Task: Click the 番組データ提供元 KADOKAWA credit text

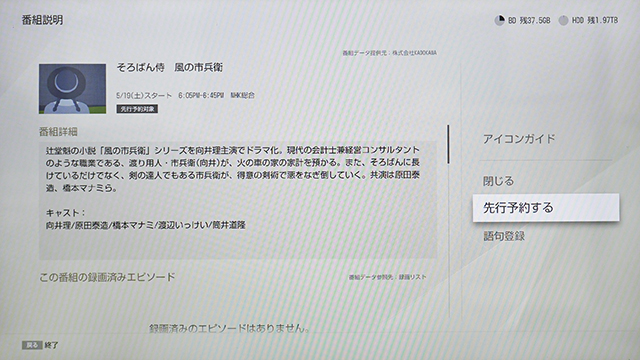Action: (x=389, y=53)
